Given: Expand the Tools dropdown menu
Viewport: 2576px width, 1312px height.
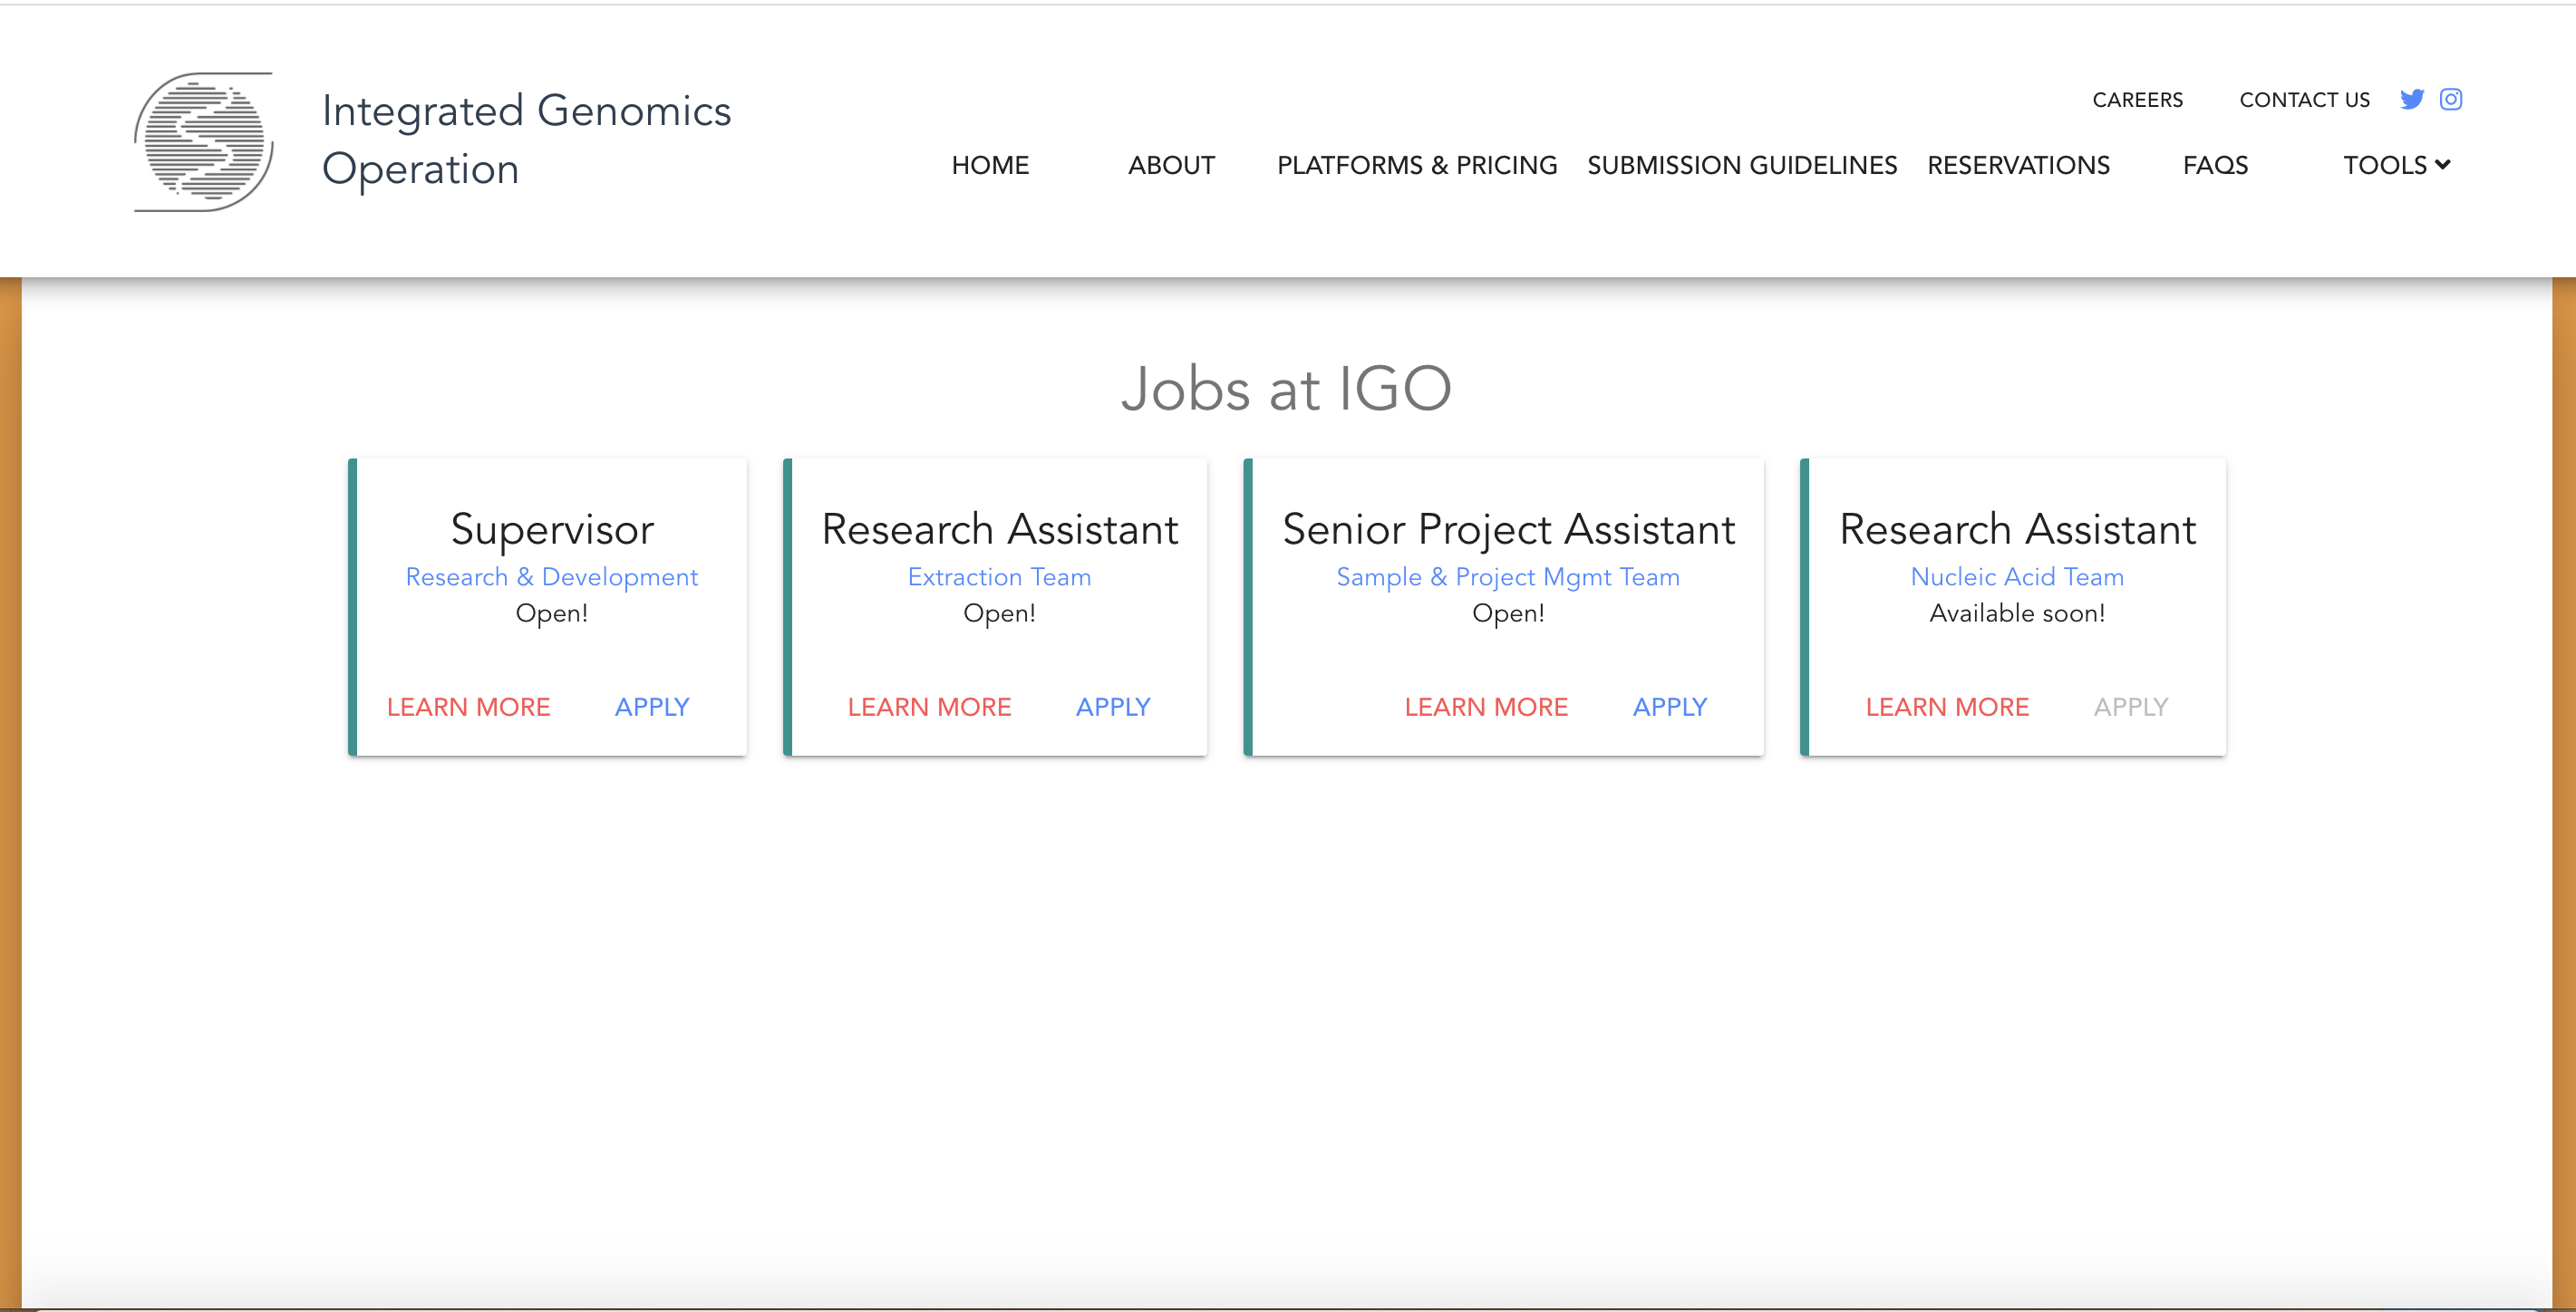Looking at the screenshot, I should point(2396,165).
